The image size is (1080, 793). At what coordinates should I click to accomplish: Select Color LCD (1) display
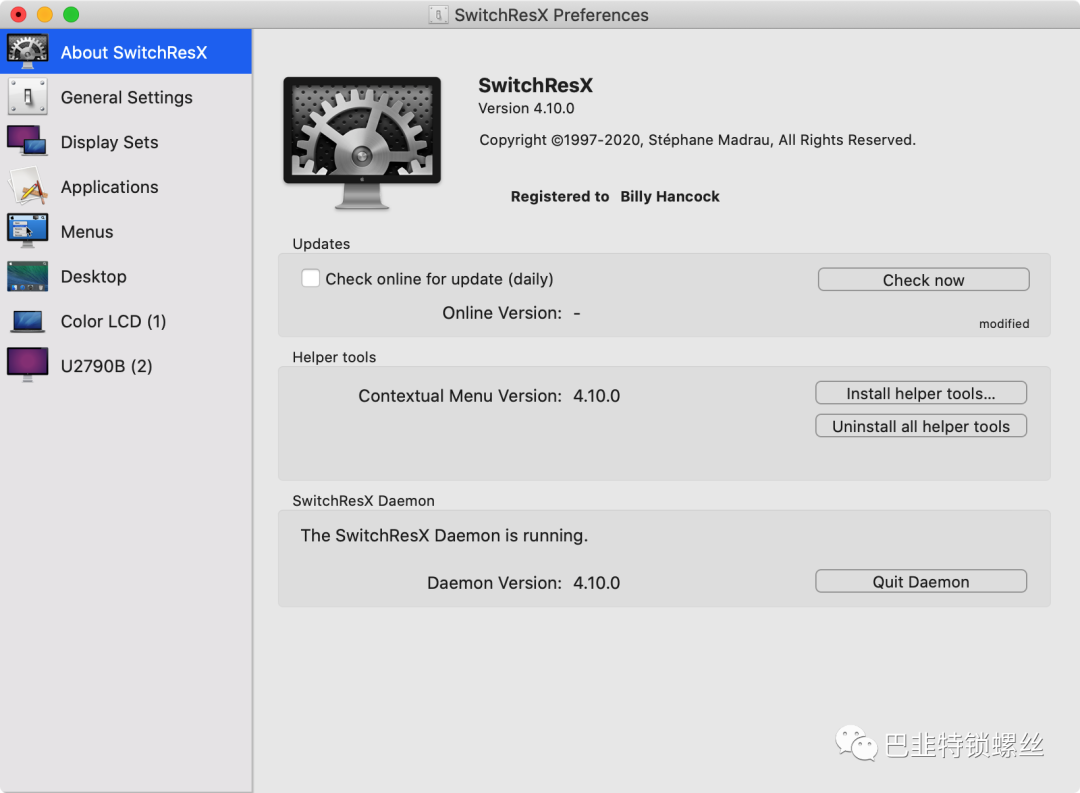(126, 321)
